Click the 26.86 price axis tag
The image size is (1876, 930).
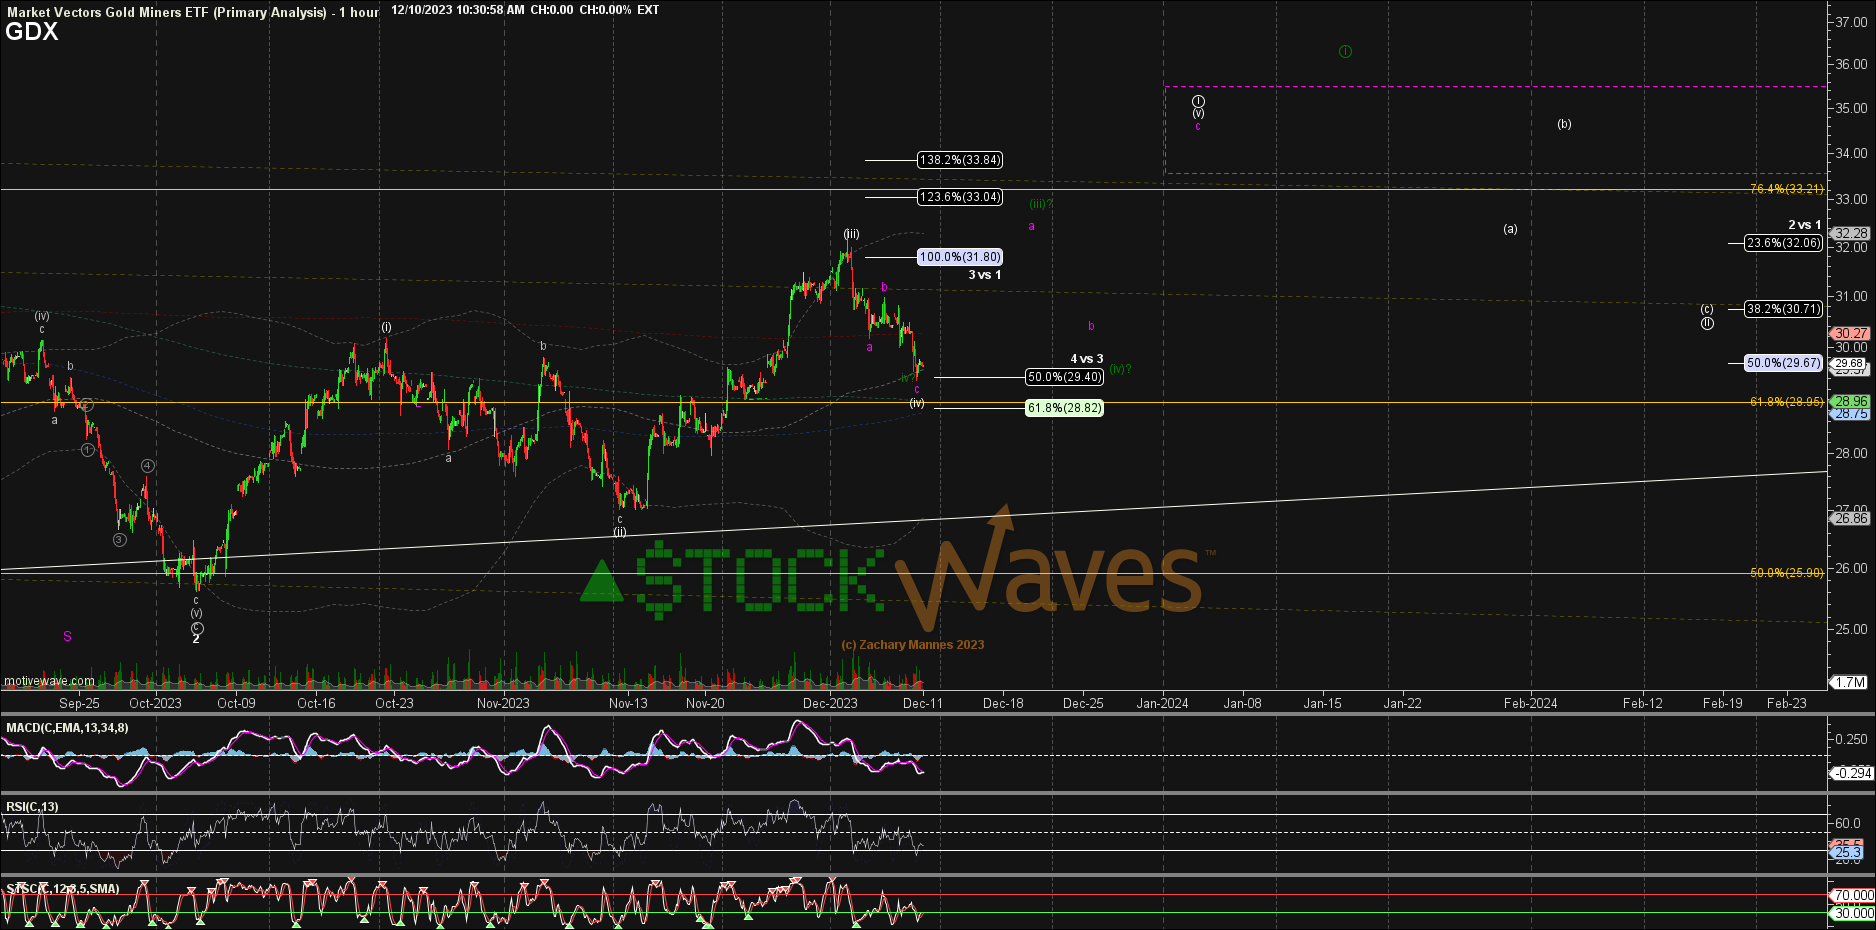pos(1850,518)
